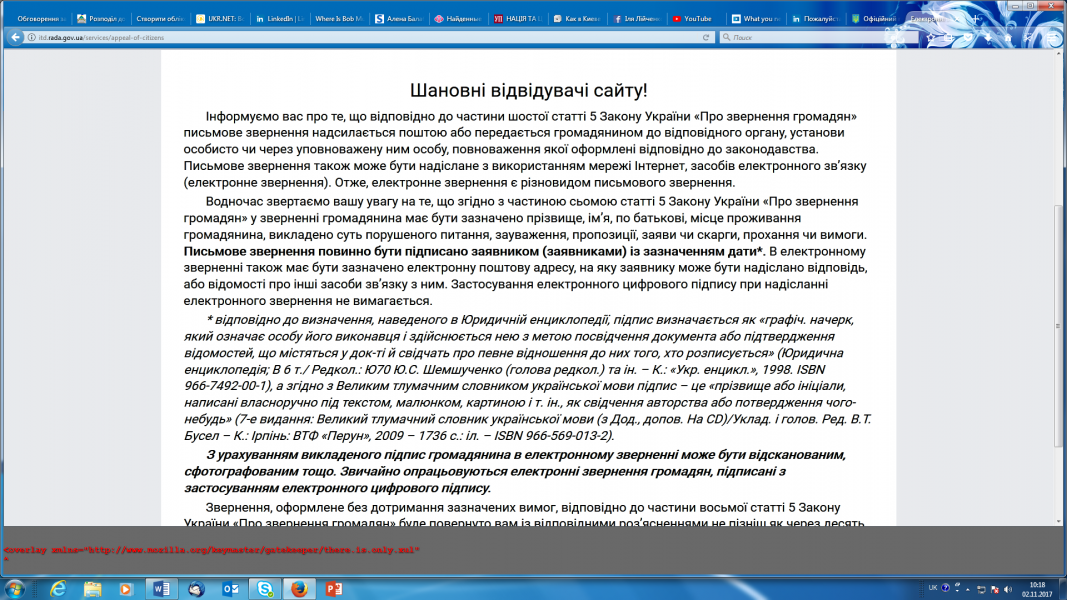Go to the home page icon
Image resolution: width=1067 pixels, height=600 pixels.
[x=1008, y=37]
